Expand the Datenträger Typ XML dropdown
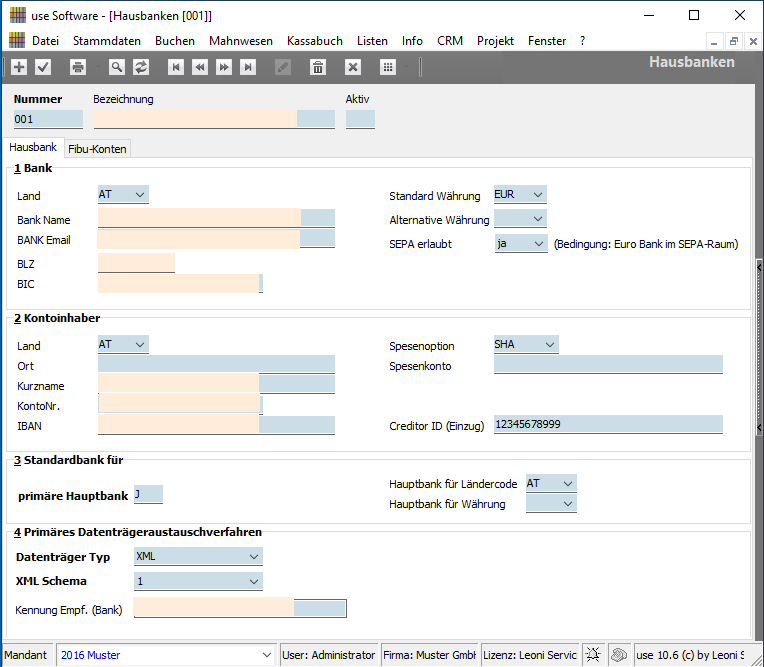The image size is (764, 667). [x=253, y=556]
